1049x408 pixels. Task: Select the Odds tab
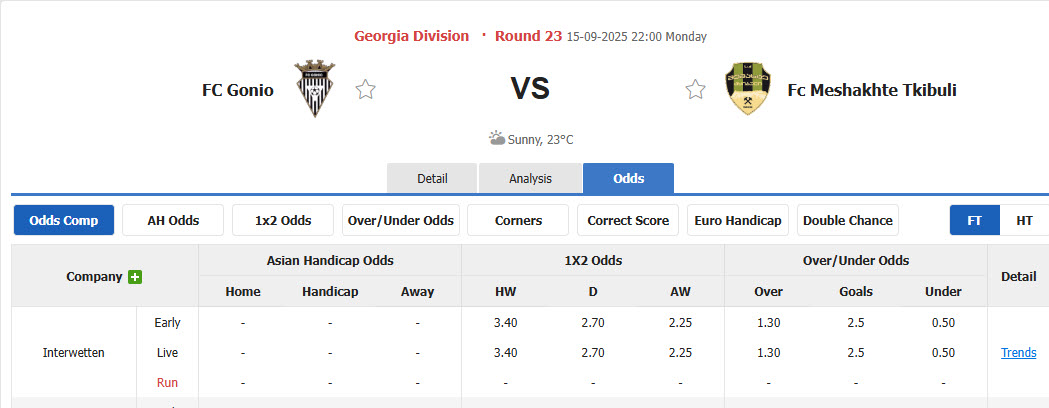tap(628, 178)
